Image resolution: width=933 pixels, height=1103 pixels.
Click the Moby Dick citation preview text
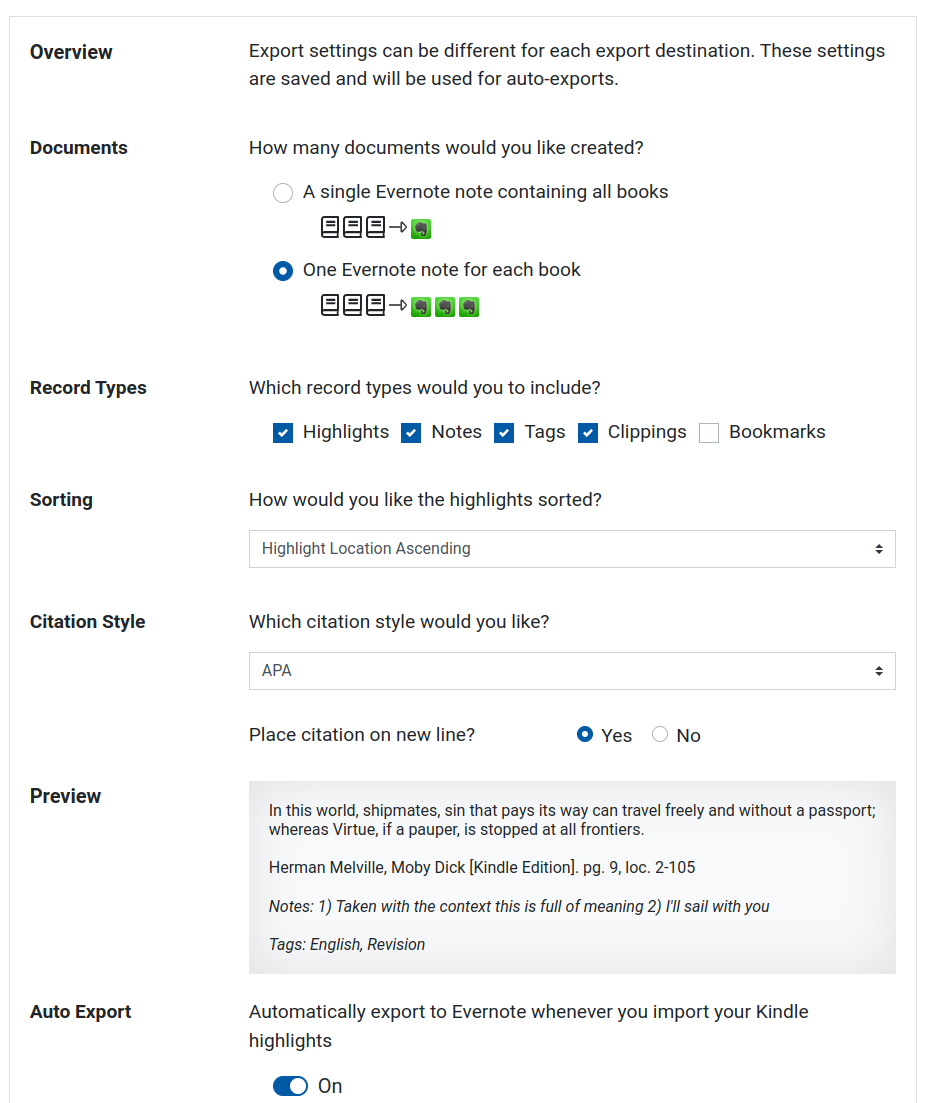tap(482, 867)
